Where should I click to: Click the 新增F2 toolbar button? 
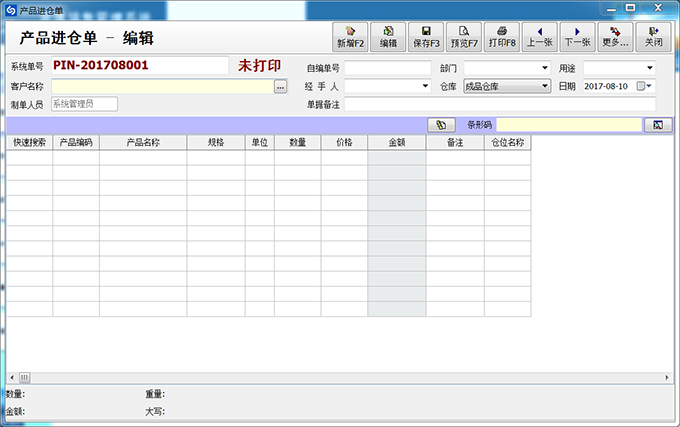(x=350, y=37)
